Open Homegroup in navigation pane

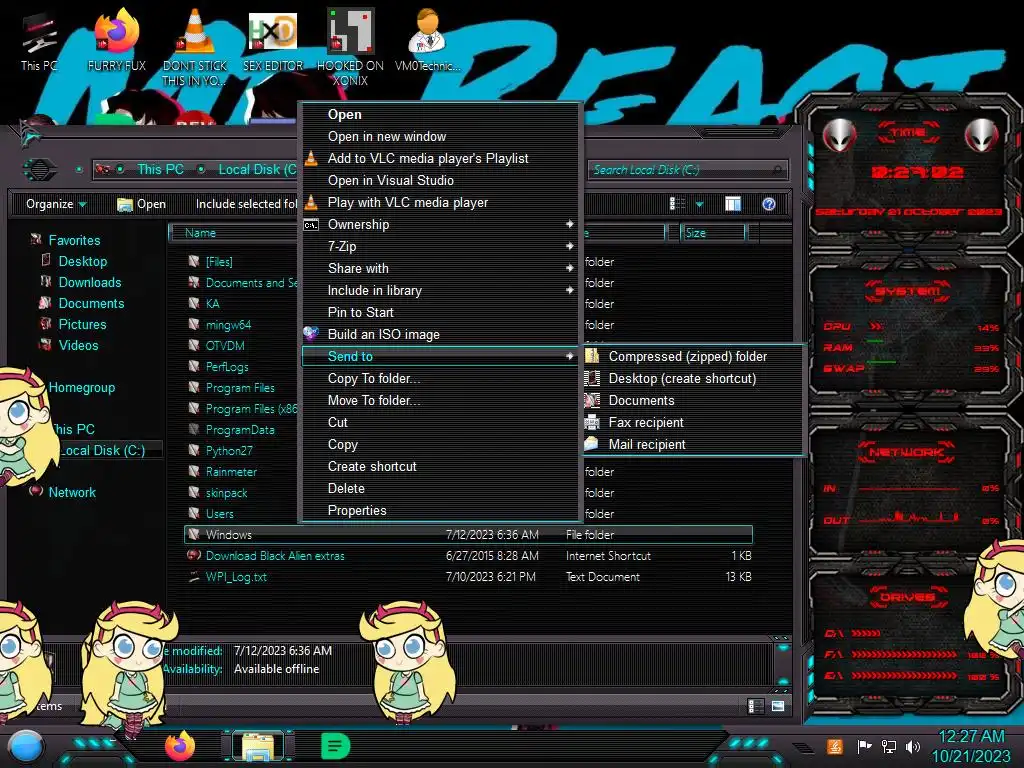click(x=82, y=387)
